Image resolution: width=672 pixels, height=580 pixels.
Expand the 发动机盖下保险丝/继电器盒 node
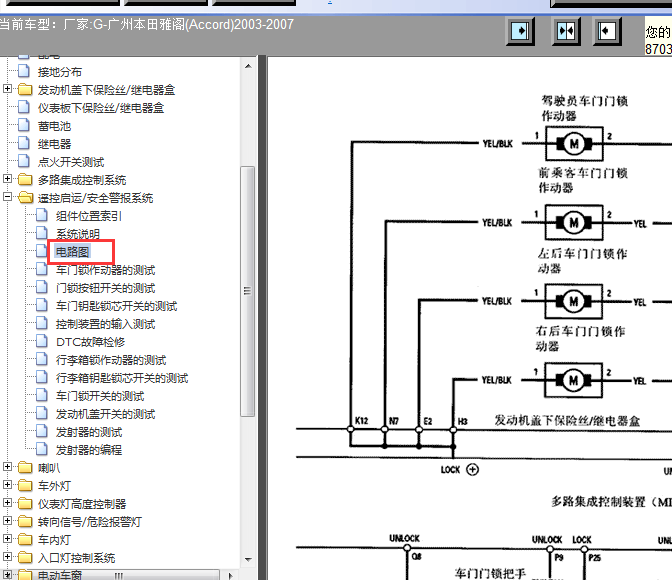(8, 90)
